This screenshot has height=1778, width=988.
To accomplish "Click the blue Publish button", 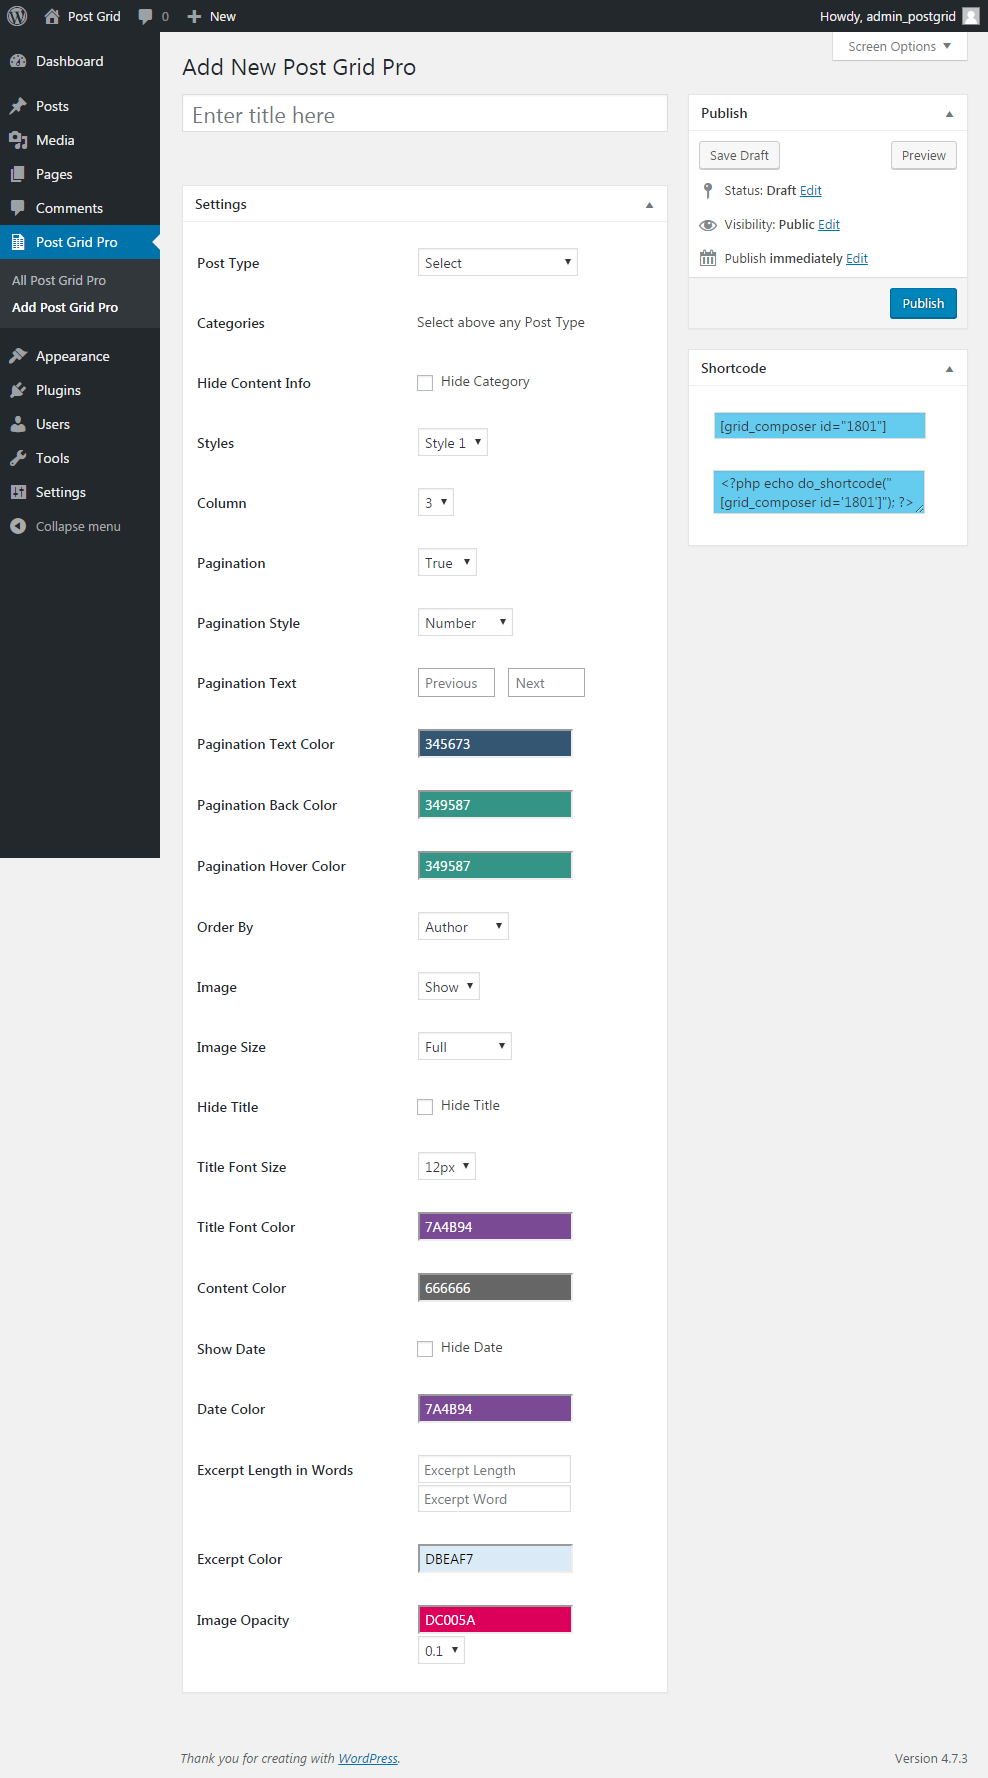I will [922, 303].
